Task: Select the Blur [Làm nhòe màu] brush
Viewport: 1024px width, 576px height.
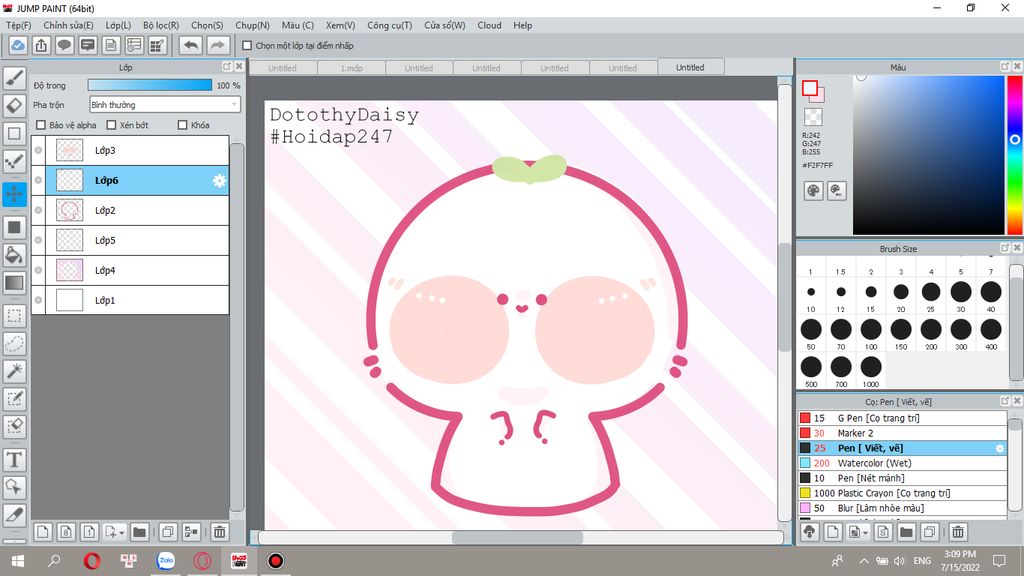Action: [902, 508]
